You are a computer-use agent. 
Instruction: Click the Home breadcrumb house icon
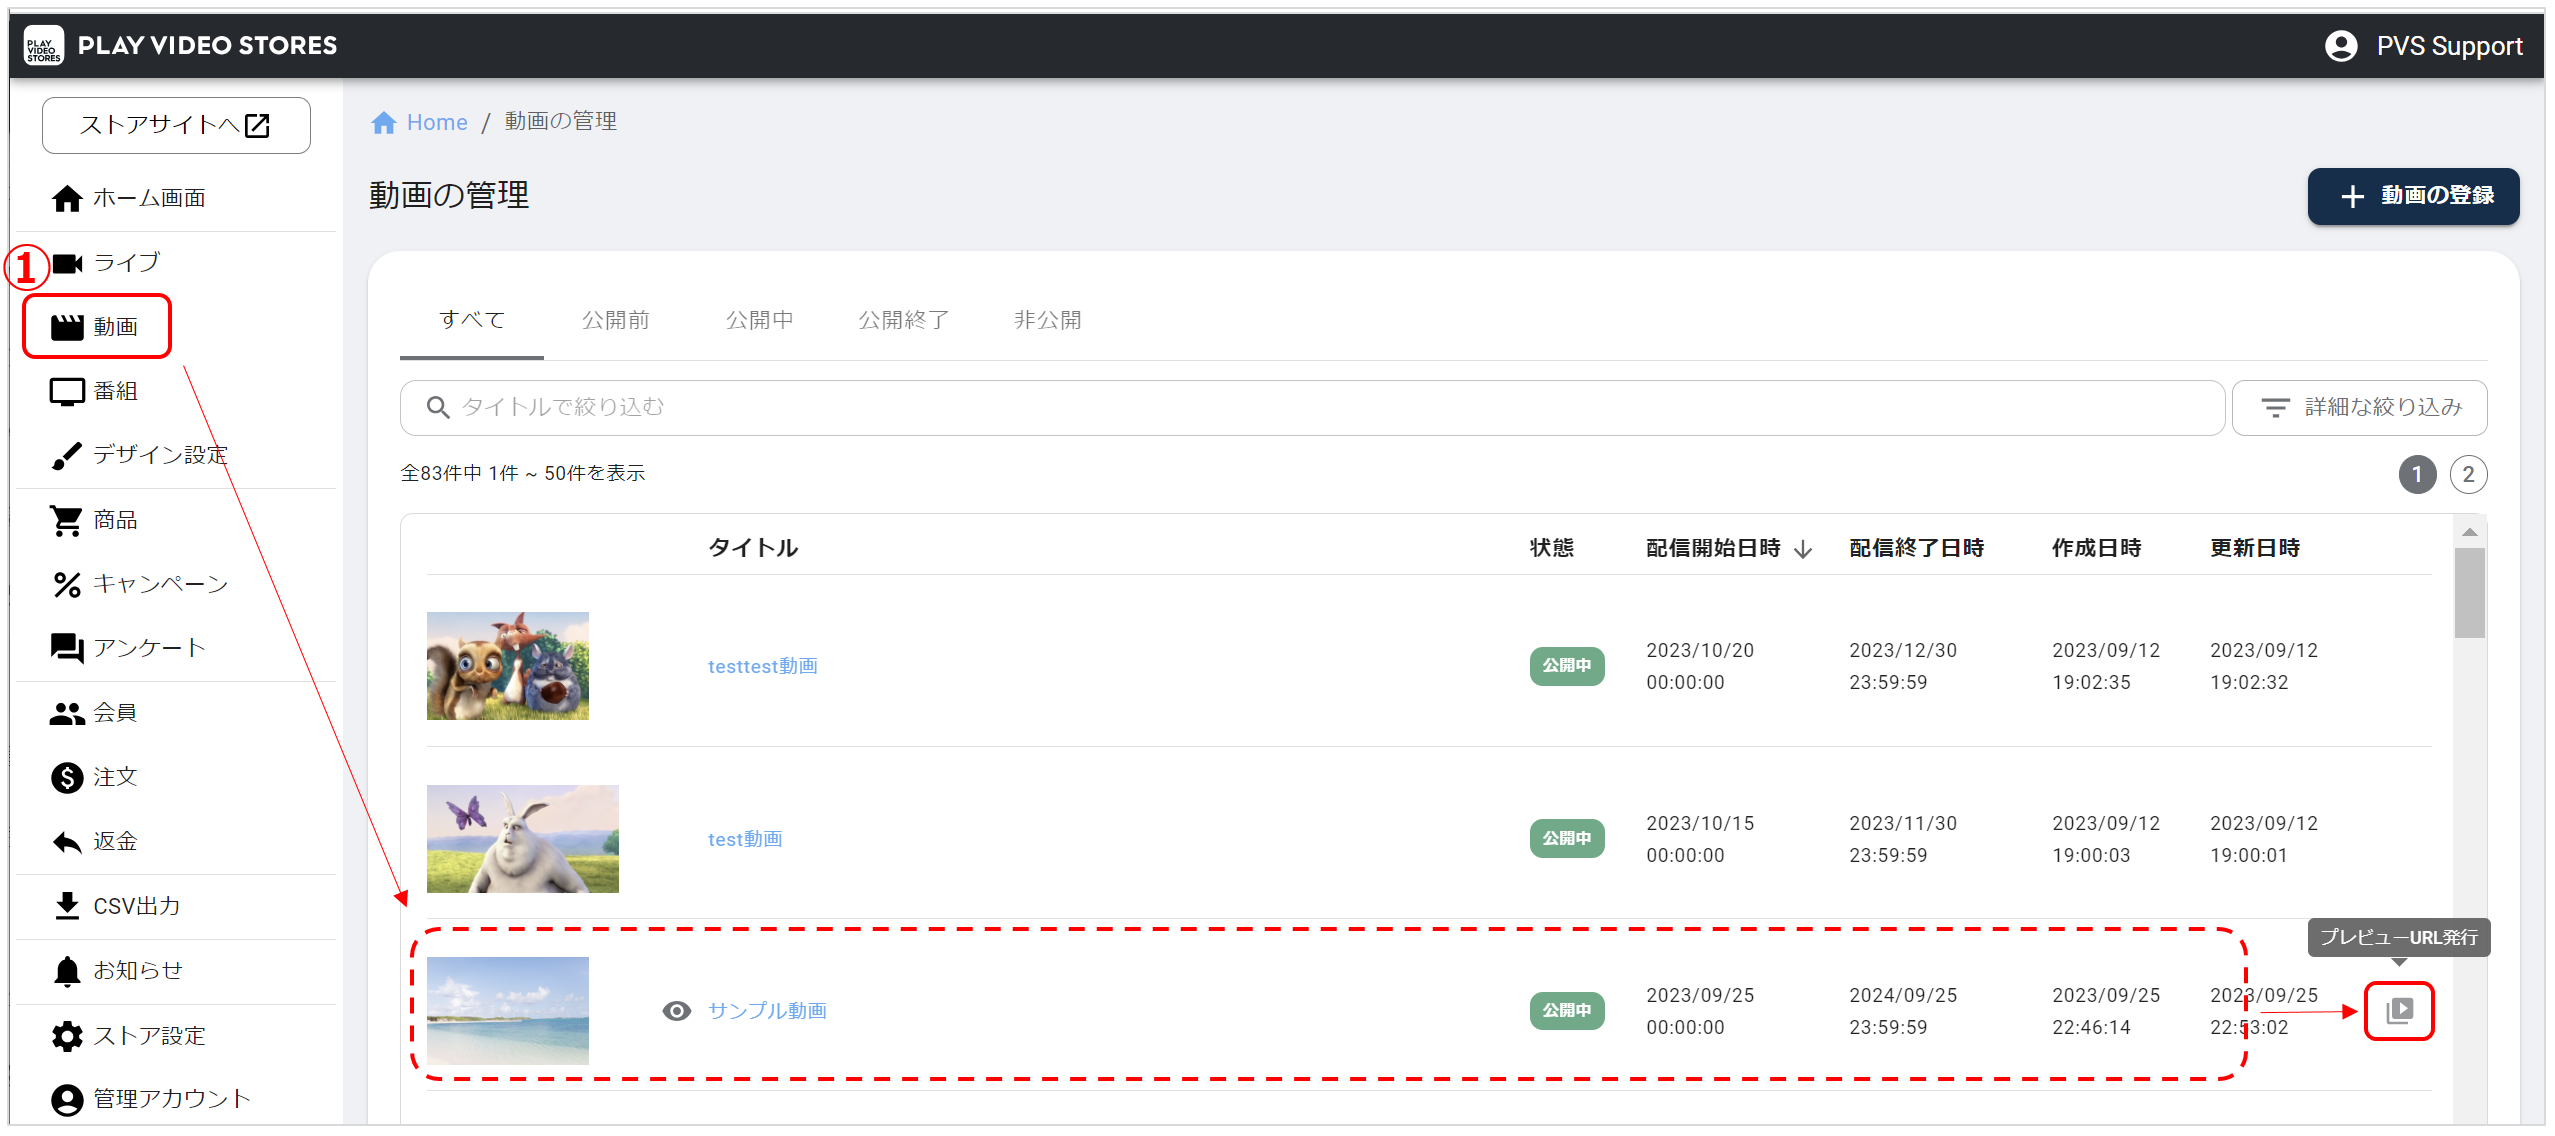tap(384, 122)
